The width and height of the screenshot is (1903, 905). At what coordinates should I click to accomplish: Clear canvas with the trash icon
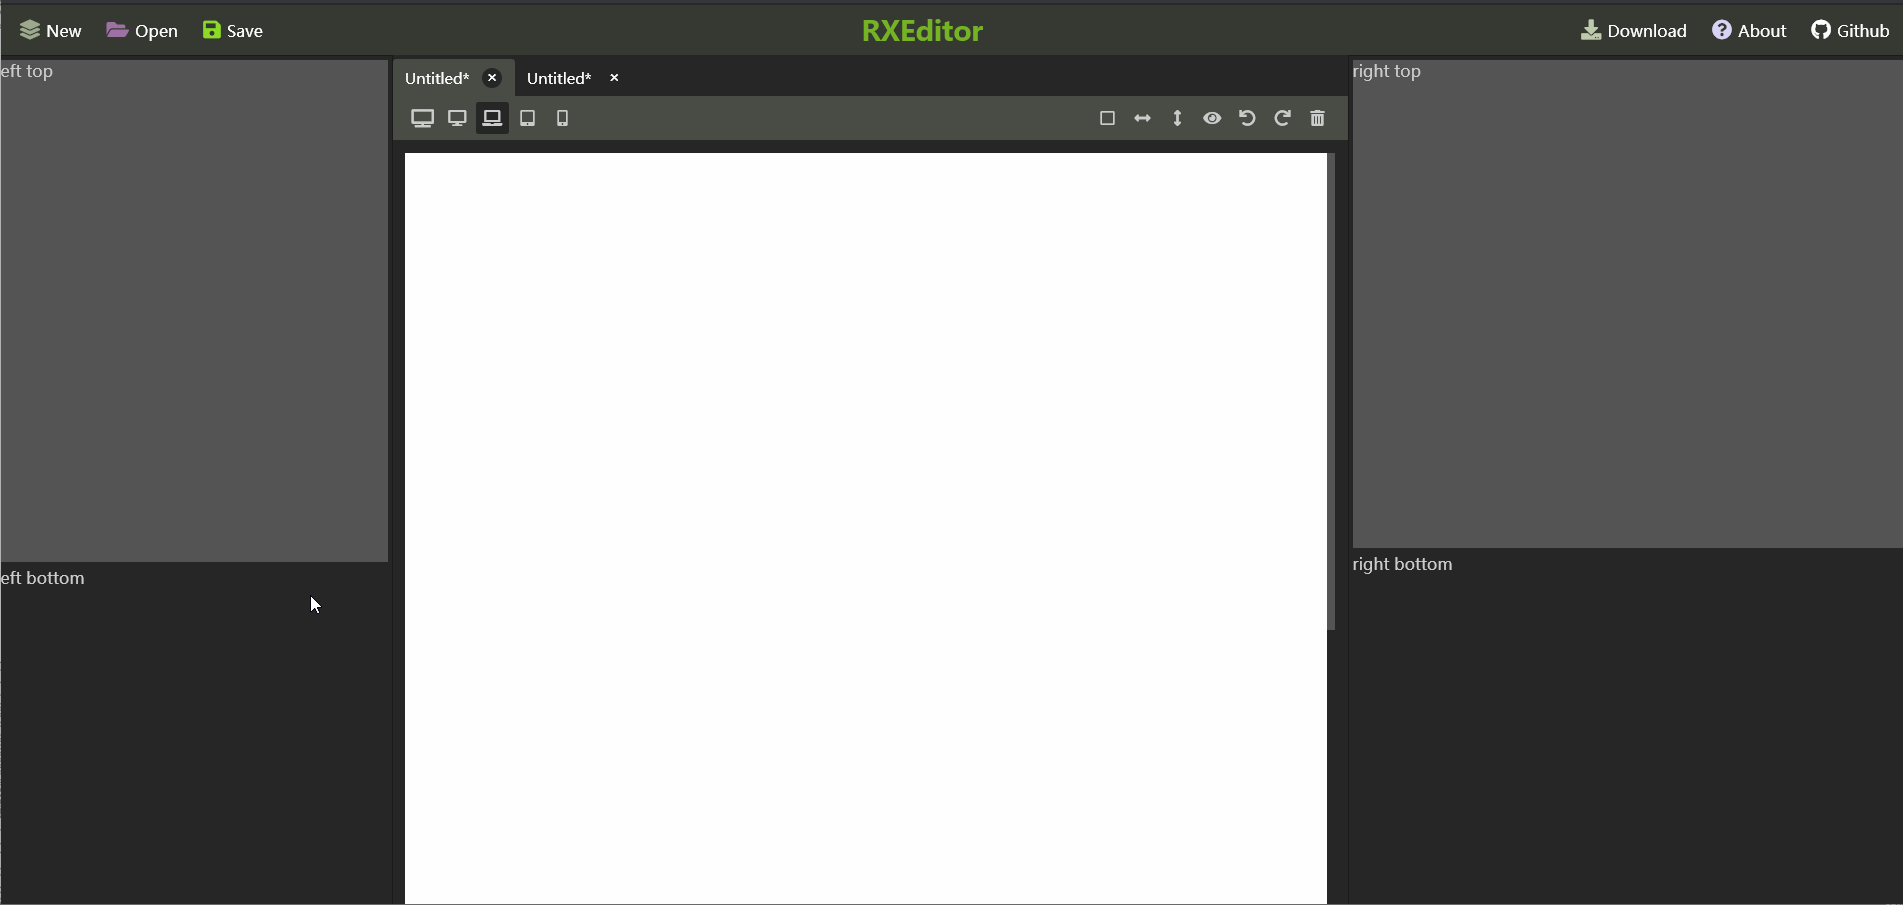click(x=1317, y=118)
